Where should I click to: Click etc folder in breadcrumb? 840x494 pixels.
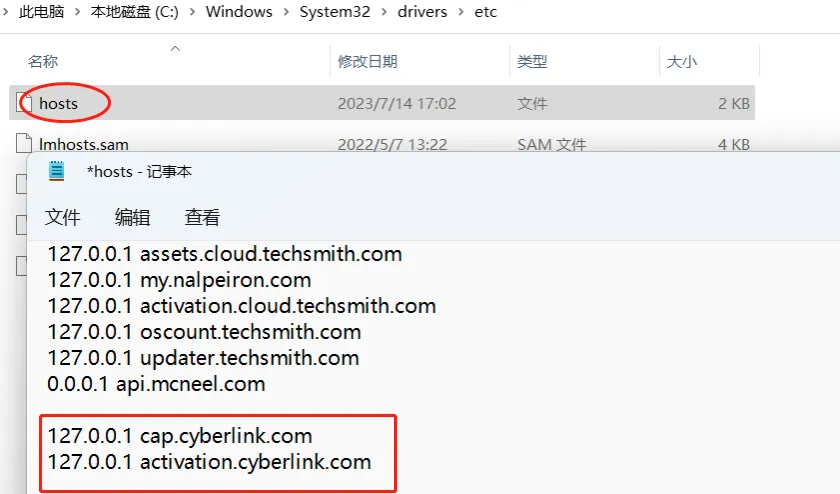coord(486,12)
